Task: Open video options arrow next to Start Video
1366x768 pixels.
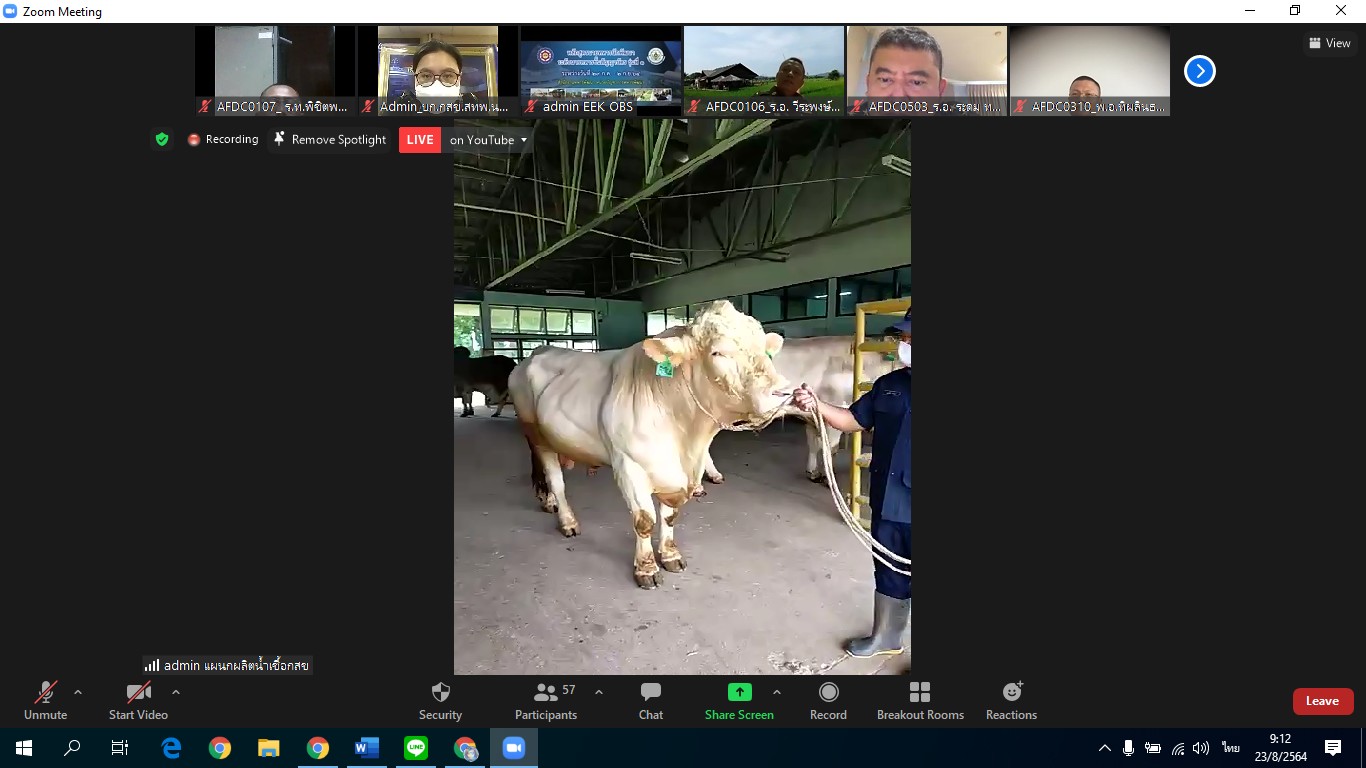Action: tap(176, 692)
